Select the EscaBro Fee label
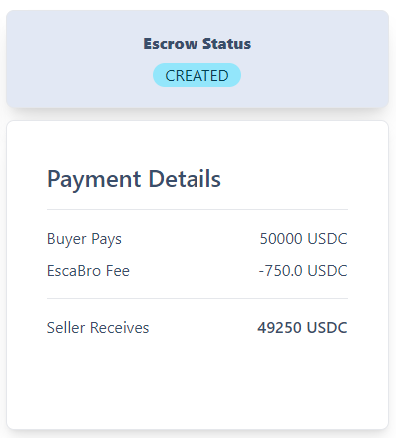The image size is (396, 438). tap(88, 271)
